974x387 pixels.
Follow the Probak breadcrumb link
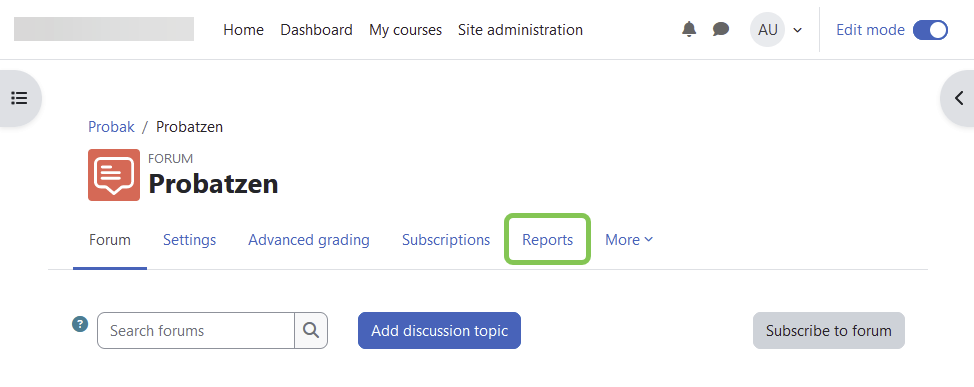[111, 127]
